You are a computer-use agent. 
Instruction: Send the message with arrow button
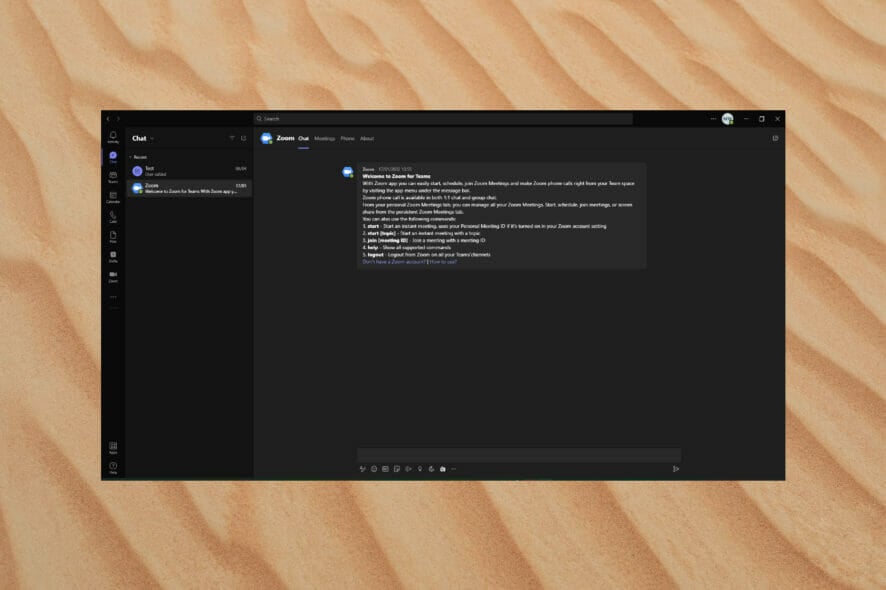(675, 468)
